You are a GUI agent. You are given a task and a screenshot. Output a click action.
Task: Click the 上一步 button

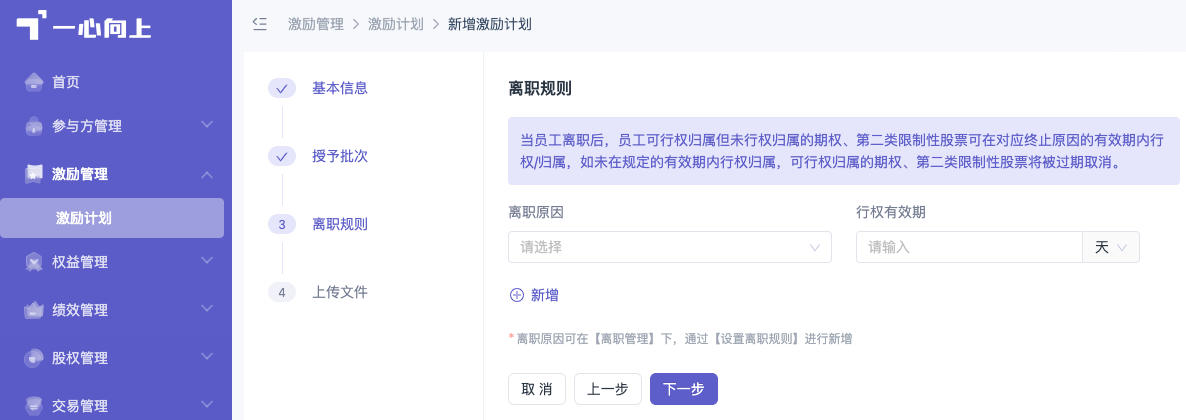coord(608,389)
